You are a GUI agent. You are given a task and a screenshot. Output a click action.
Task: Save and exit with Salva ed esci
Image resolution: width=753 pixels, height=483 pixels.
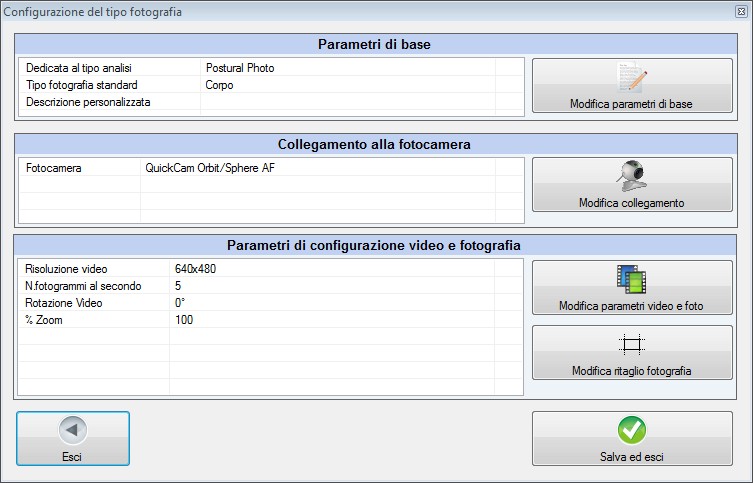[x=632, y=438]
